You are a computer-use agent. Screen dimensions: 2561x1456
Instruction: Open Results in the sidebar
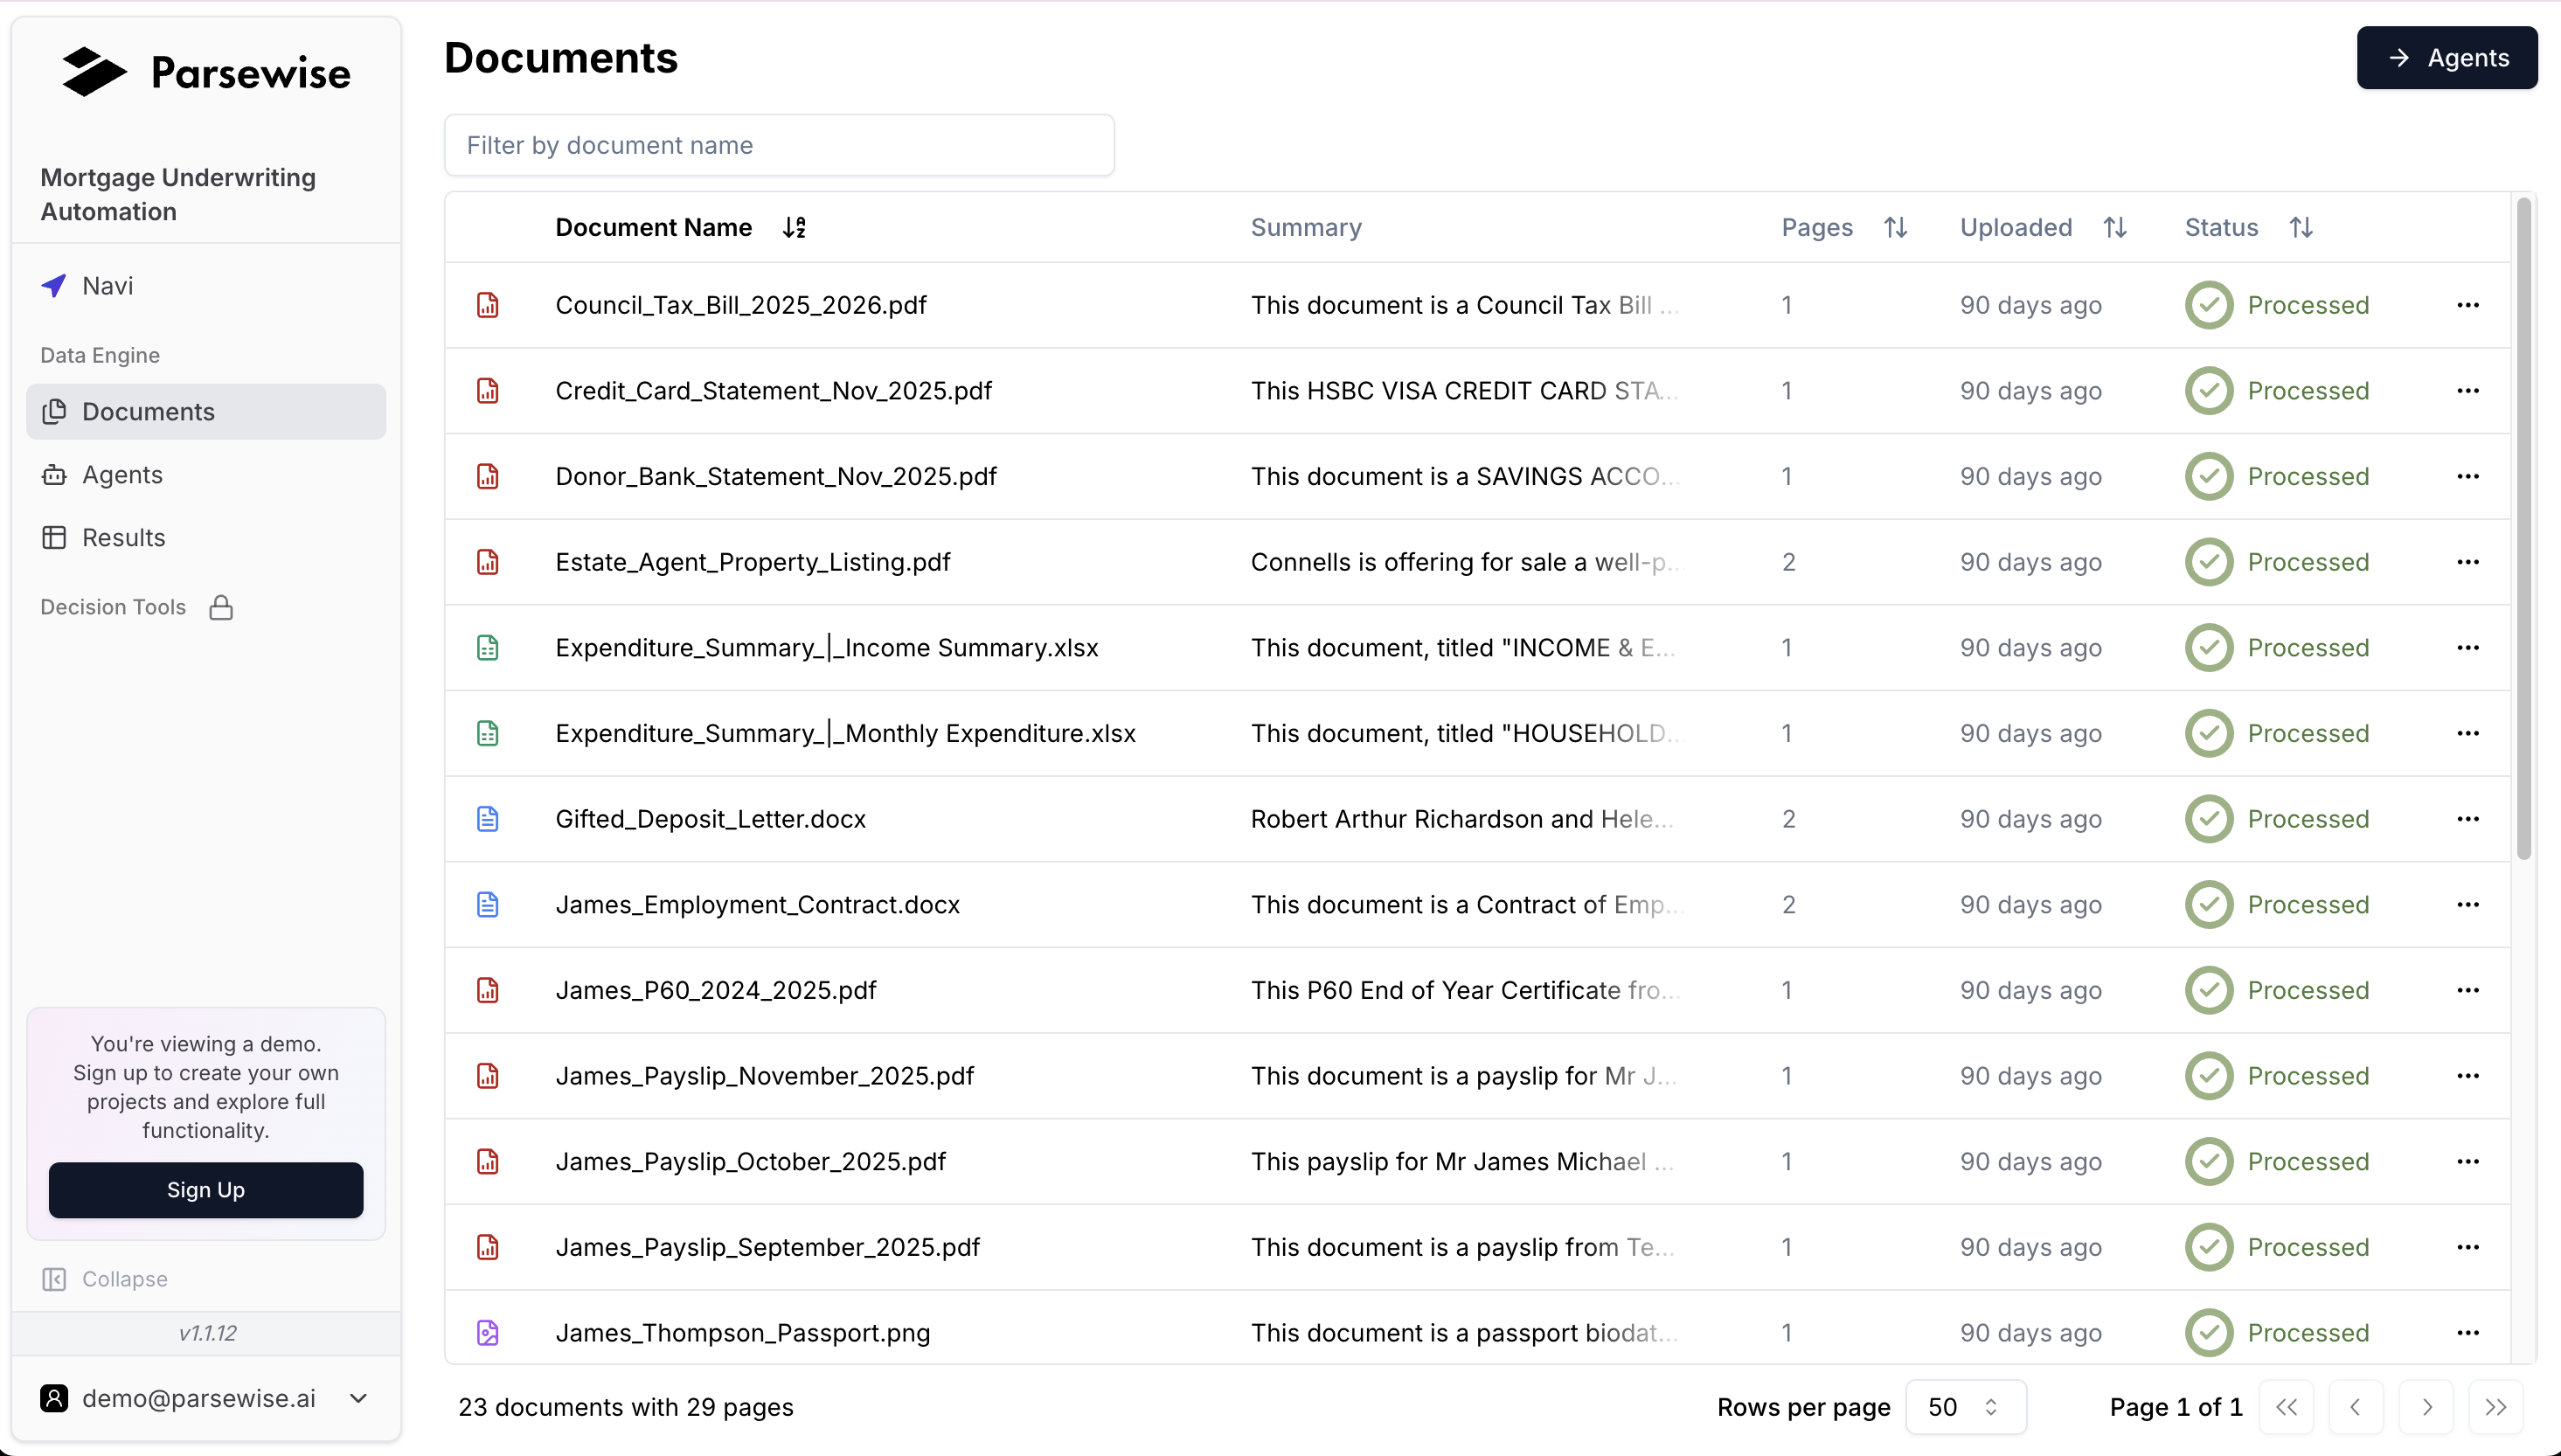(x=206, y=538)
